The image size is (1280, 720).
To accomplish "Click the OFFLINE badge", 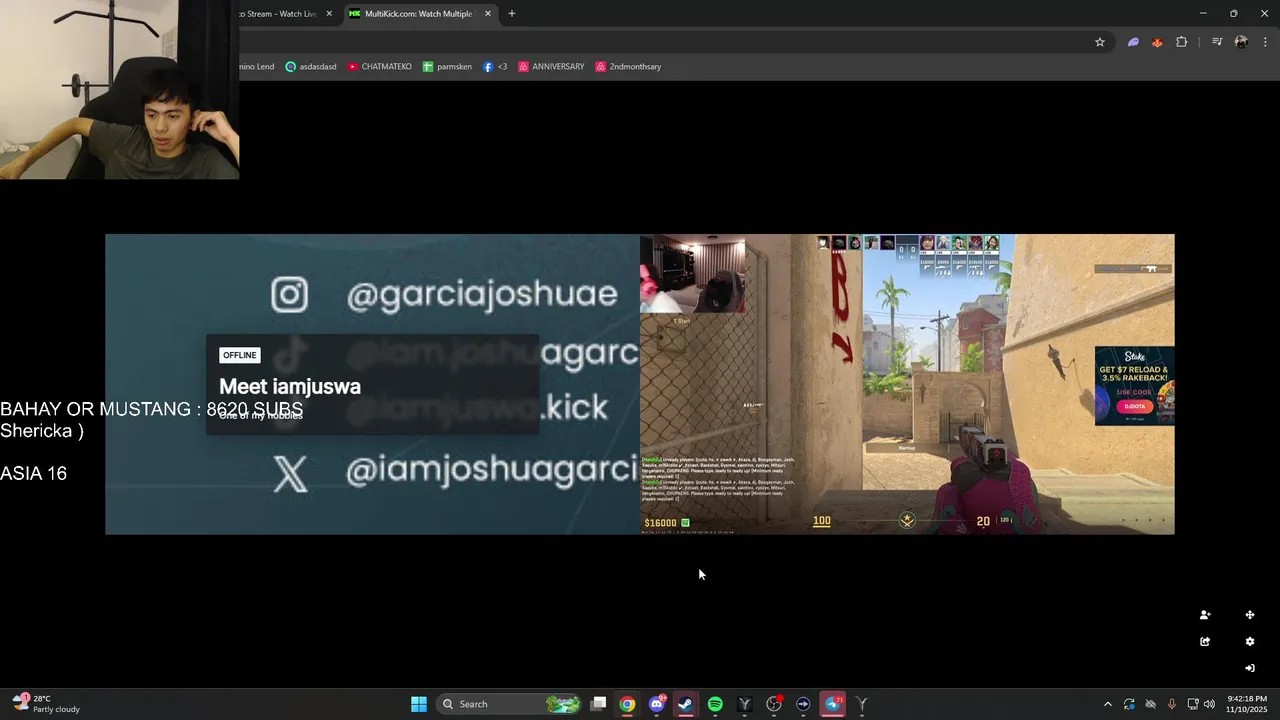I will pyautogui.click(x=240, y=355).
